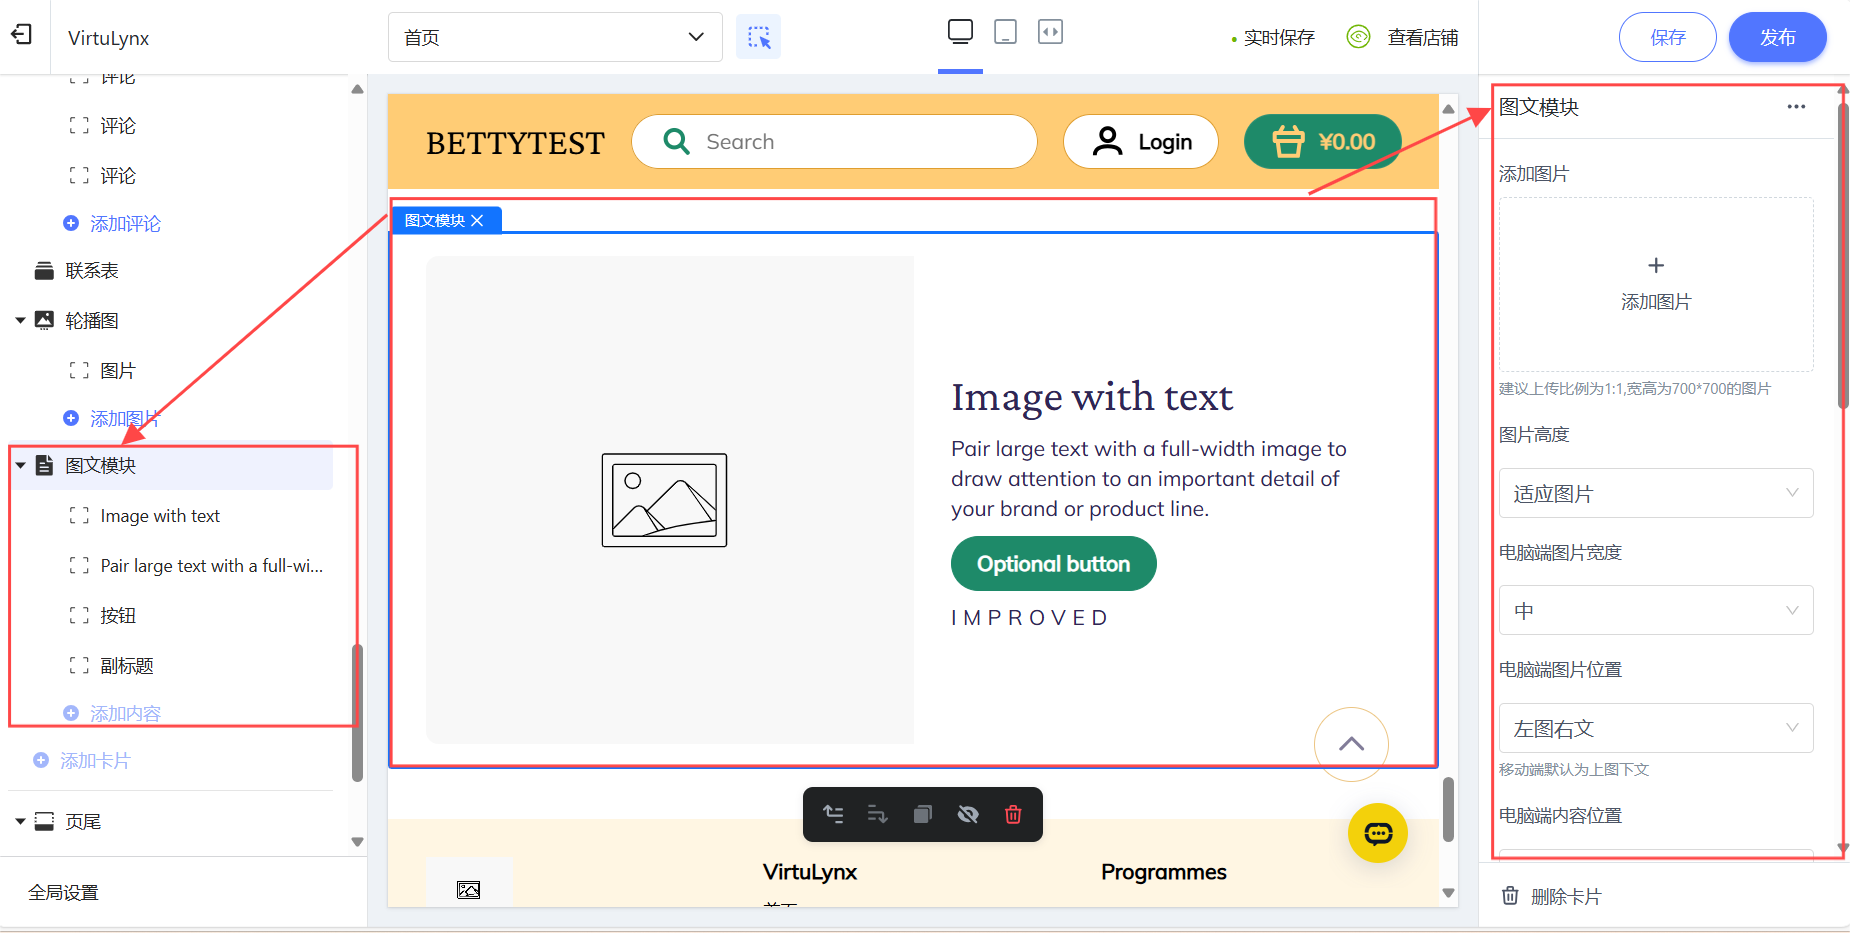Click the 添加内容 plus icon
Image resolution: width=1850 pixels, height=933 pixels.
click(71, 713)
